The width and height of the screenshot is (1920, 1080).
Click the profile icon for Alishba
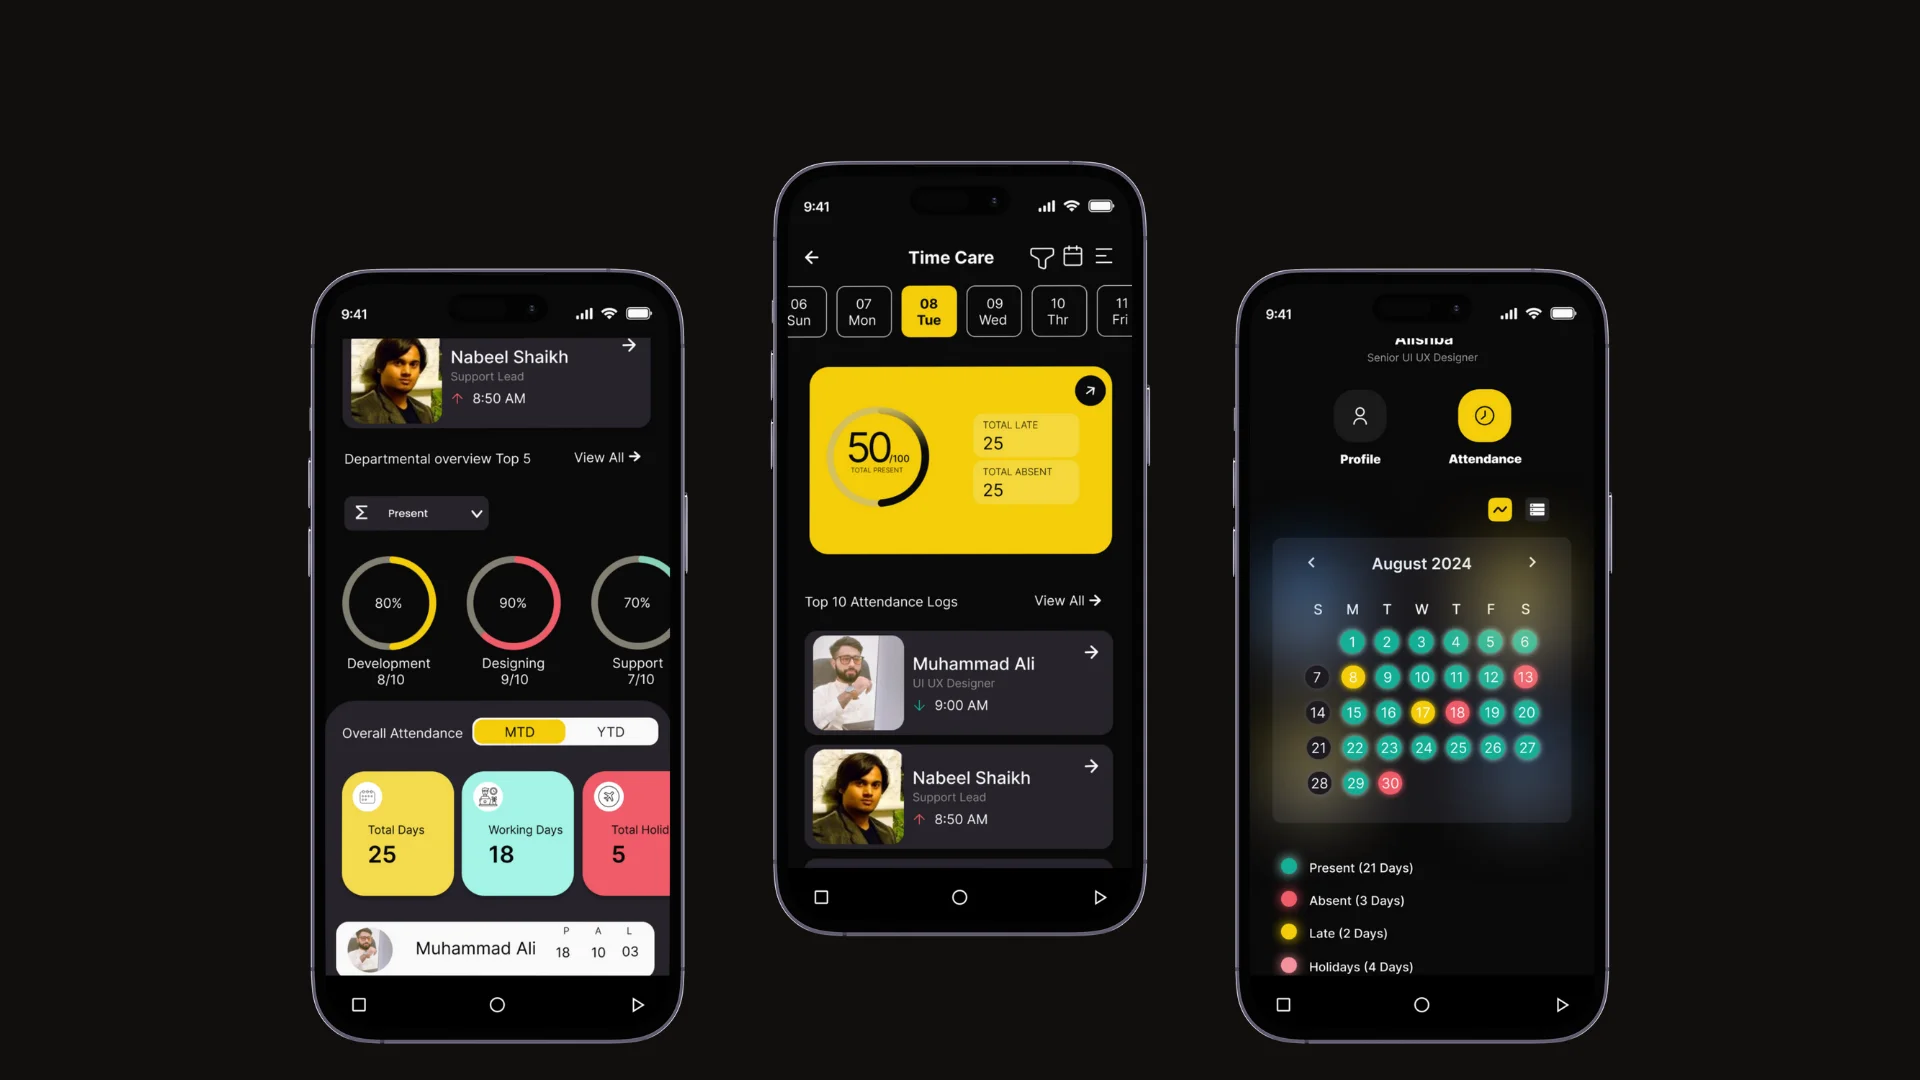click(x=1360, y=414)
